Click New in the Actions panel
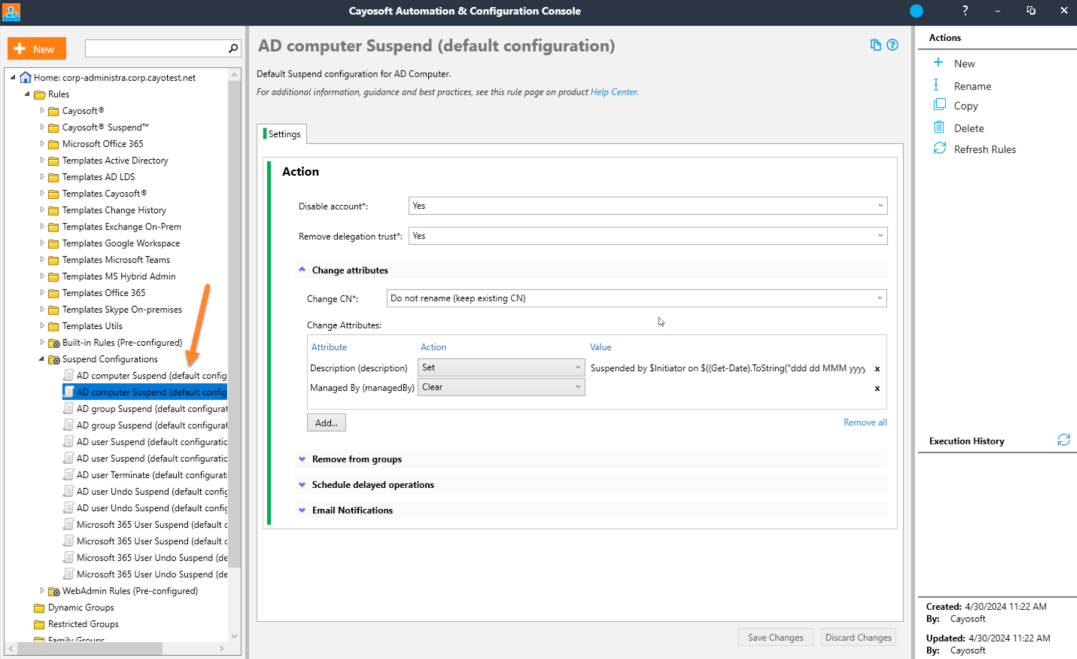Viewport: 1077px width, 659px height. [964, 63]
